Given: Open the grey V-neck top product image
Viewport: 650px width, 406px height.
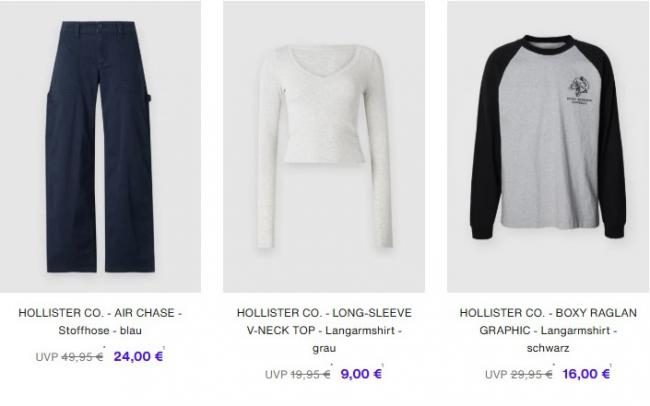Looking at the screenshot, I should (x=324, y=147).
